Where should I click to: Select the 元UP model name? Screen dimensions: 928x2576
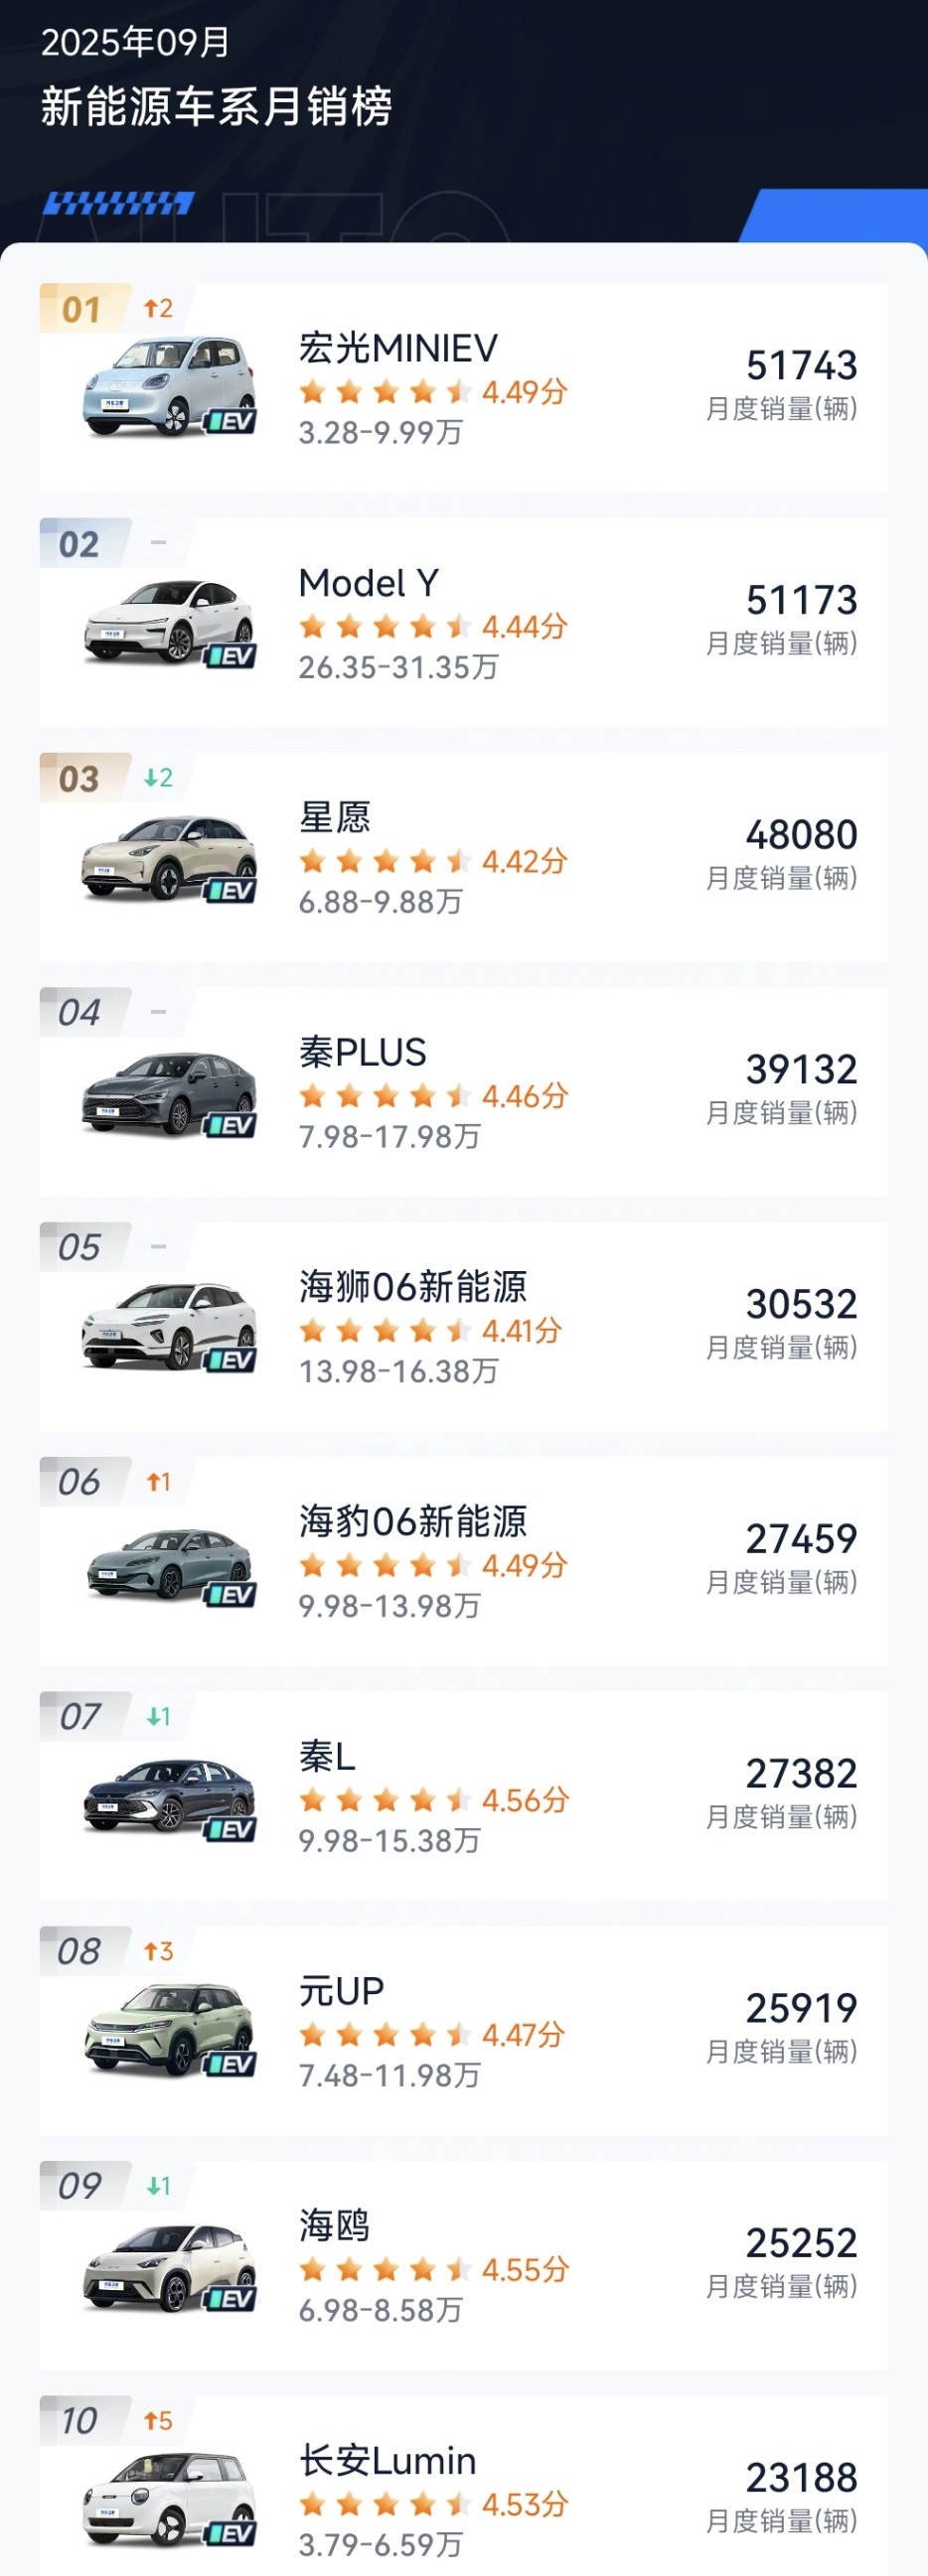341,1991
